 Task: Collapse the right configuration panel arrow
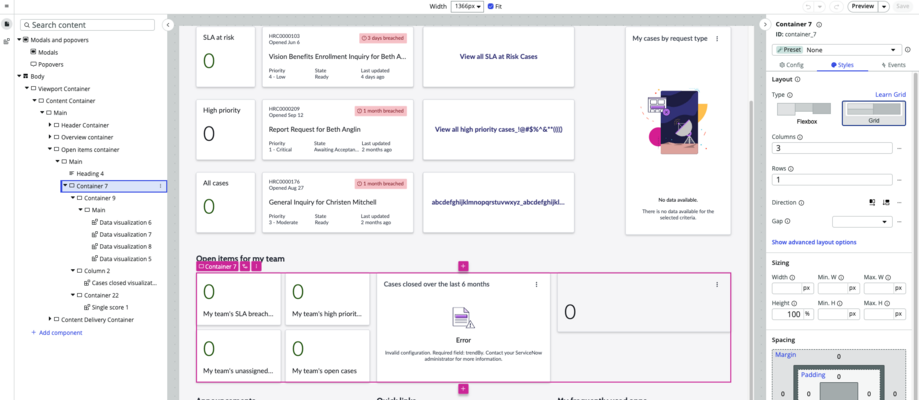pos(764,25)
